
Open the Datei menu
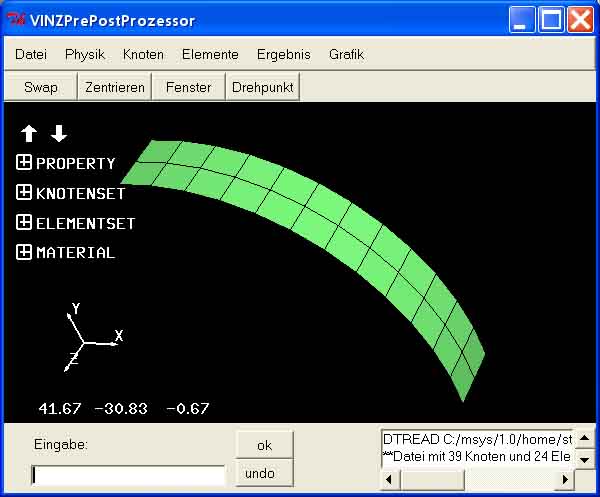point(31,54)
